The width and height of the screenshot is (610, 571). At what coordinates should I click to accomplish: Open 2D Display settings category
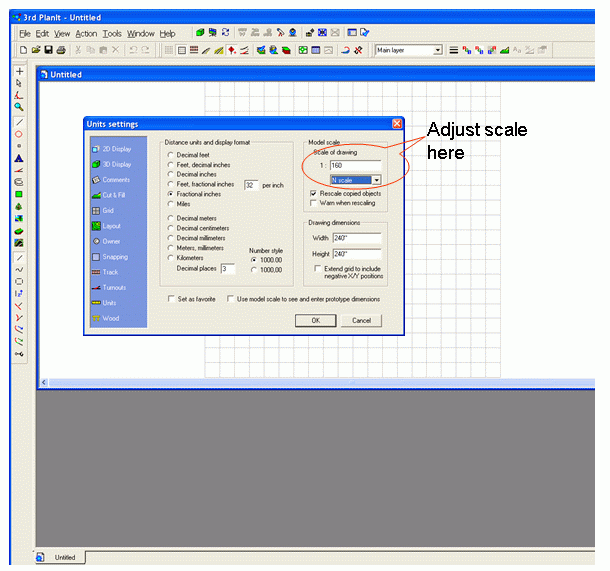tap(112, 149)
